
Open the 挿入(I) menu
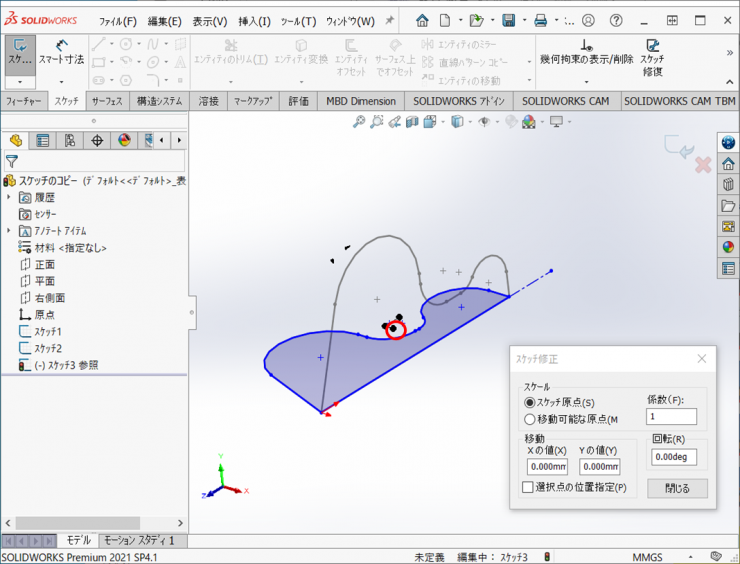[253, 21]
